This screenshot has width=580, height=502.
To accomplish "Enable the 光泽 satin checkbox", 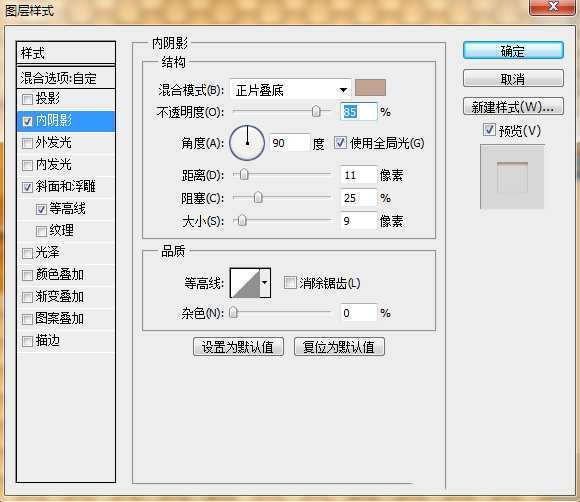I will (x=27, y=253).
